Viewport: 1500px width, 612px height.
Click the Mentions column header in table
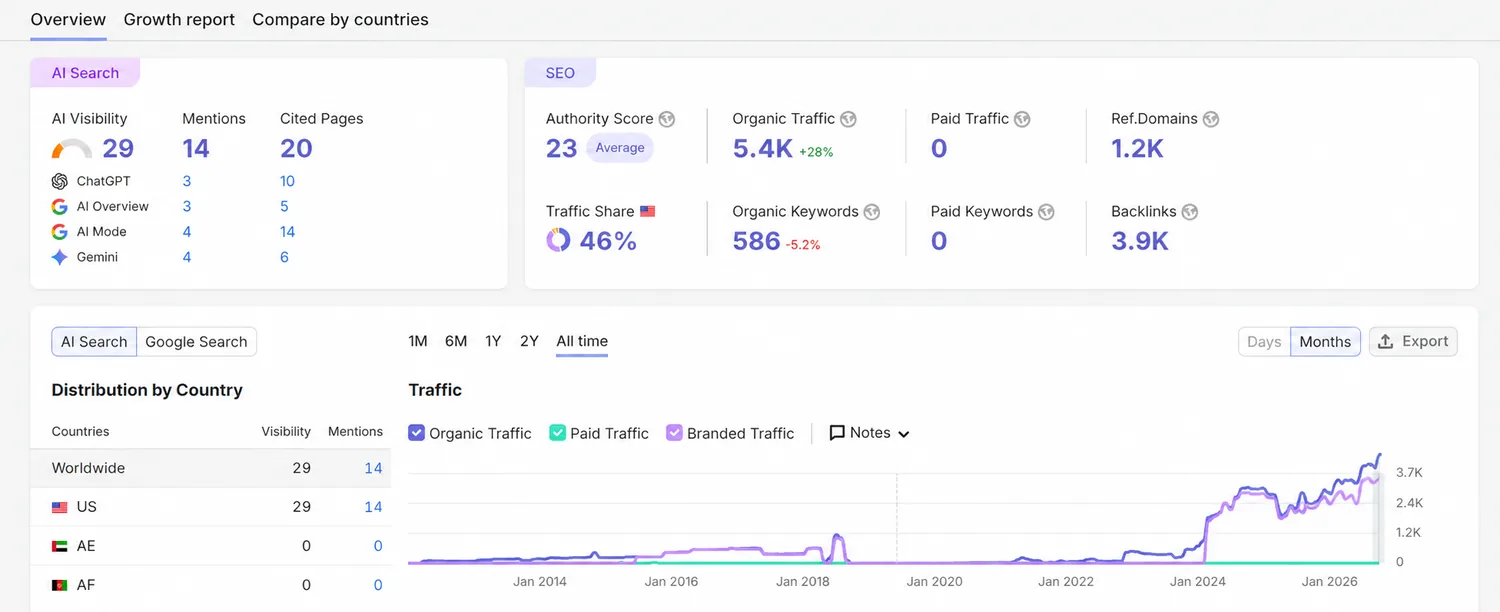(x=355, y=431)
